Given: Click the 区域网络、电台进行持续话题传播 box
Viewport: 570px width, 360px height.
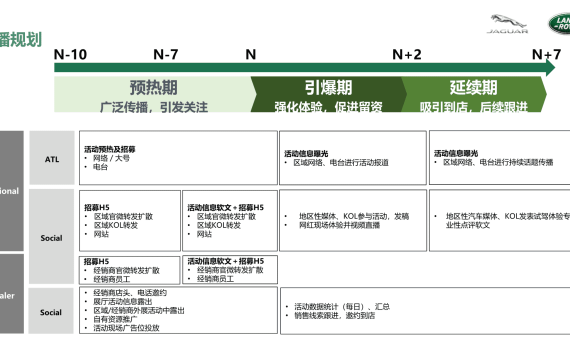Looking at the screenshot, I should 499,158.
